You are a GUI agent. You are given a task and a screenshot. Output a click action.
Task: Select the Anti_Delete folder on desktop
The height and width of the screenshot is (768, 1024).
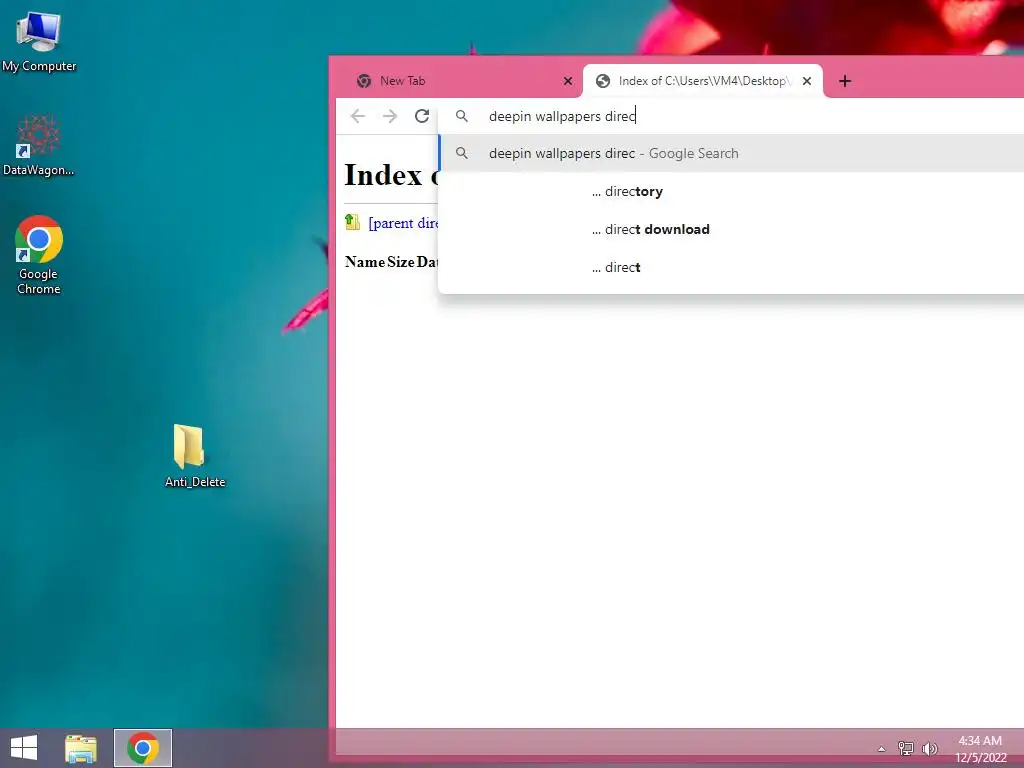point(195,455)
